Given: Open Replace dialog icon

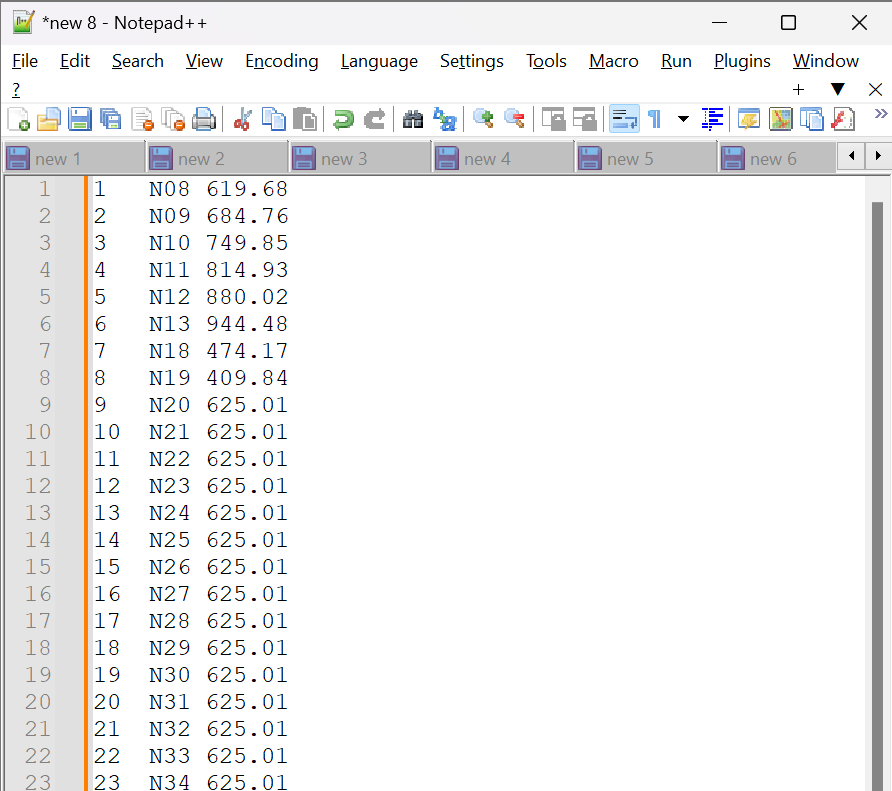Looking at the screenshot, I should click(444, 120).
